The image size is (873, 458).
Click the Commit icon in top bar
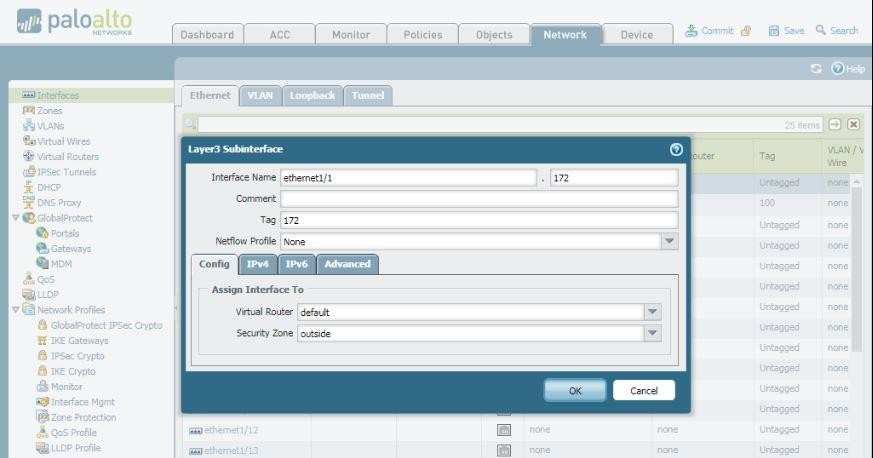692,31
